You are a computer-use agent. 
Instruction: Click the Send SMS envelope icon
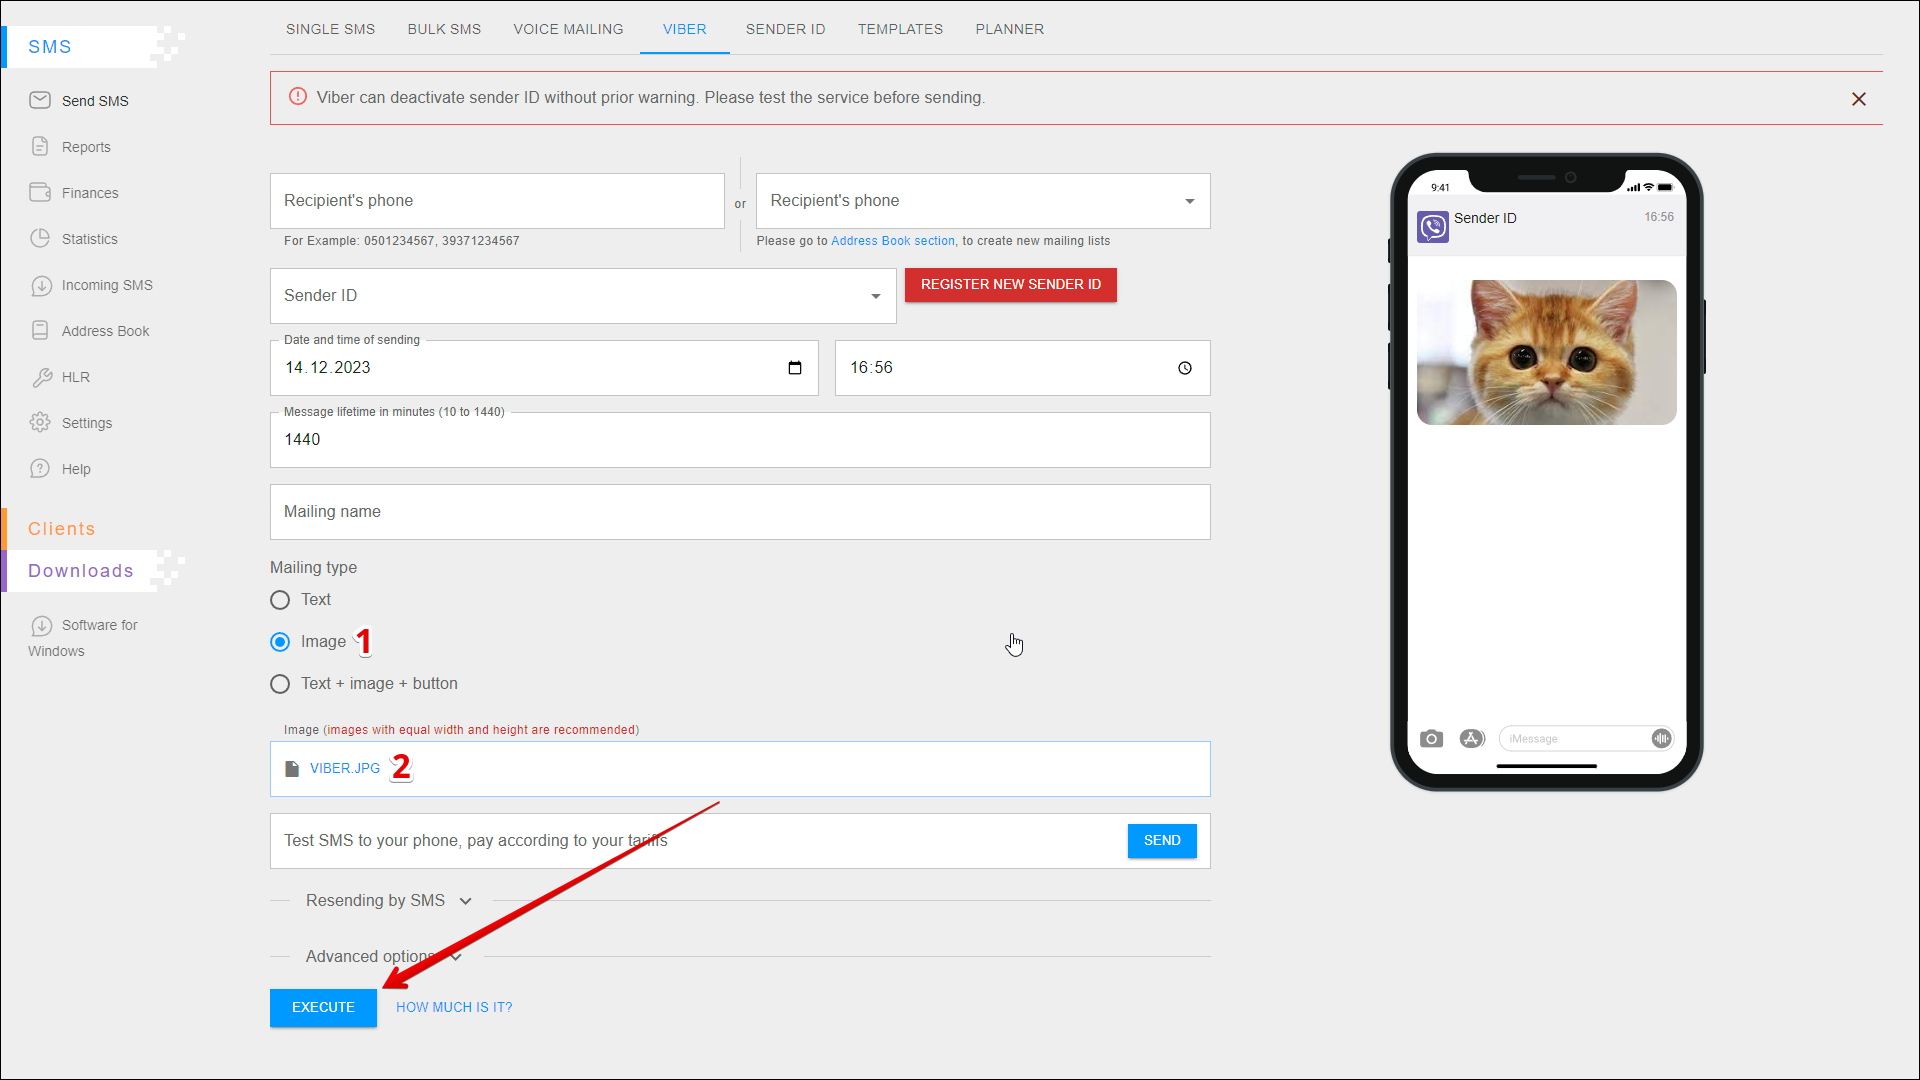[x=40, y=100]
